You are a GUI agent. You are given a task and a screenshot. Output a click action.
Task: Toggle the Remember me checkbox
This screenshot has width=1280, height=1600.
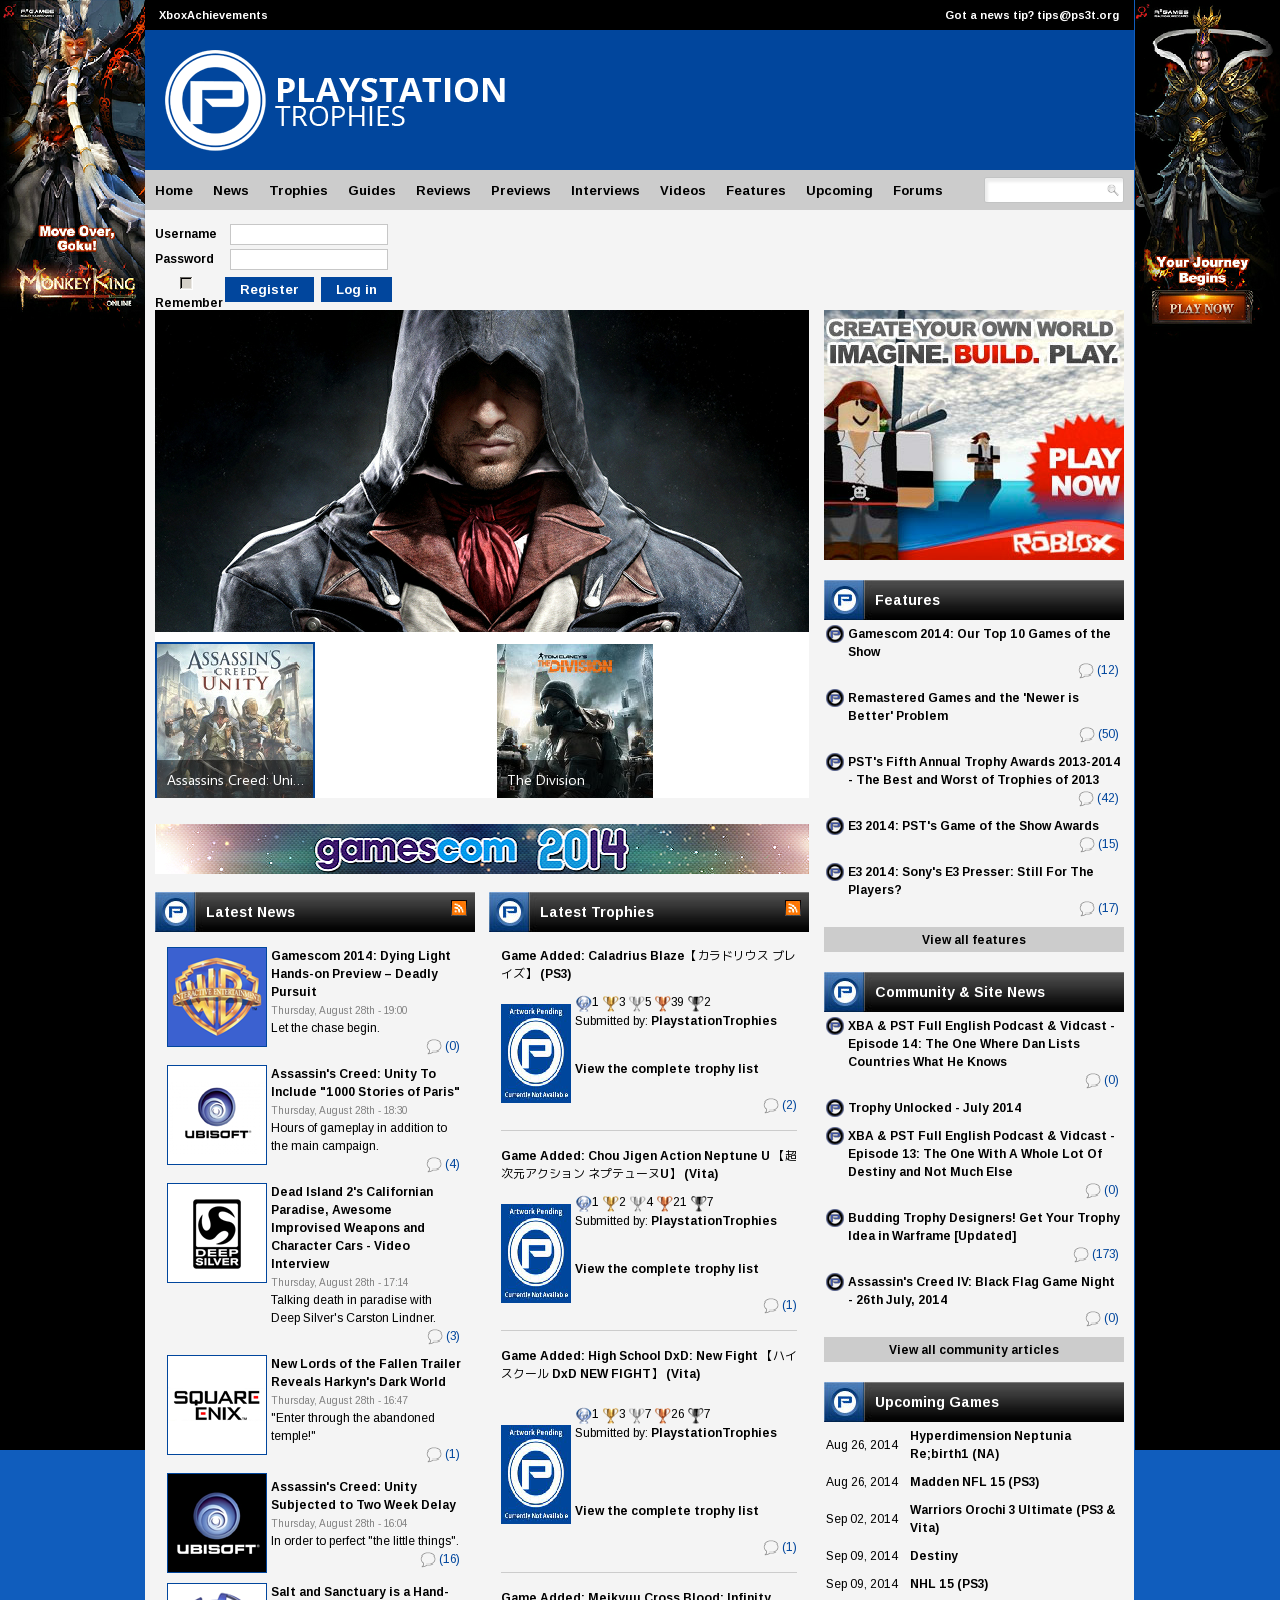186,283
